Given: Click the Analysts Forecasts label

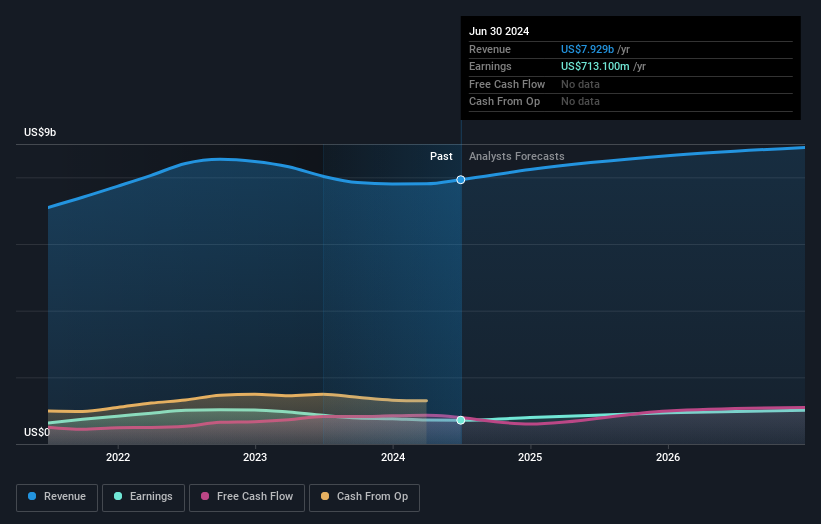Looking at the screenshot, I should coord(517,156).
